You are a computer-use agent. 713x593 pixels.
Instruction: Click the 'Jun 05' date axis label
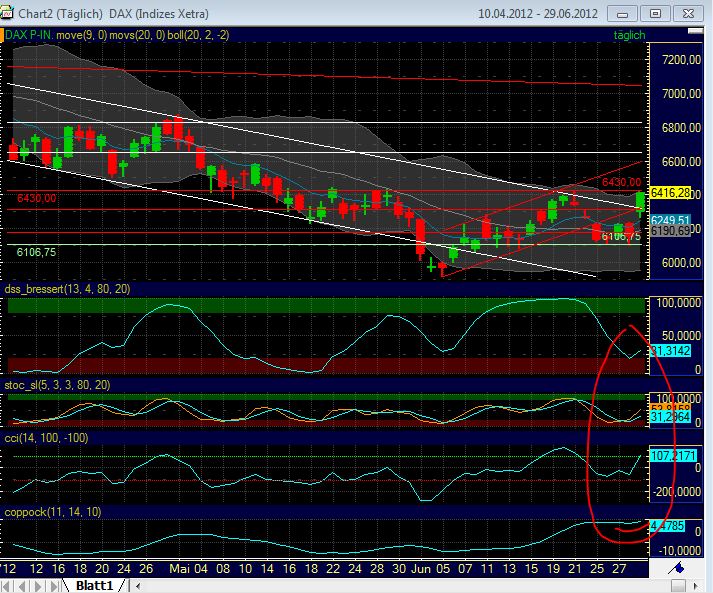(x=431, y=569)
